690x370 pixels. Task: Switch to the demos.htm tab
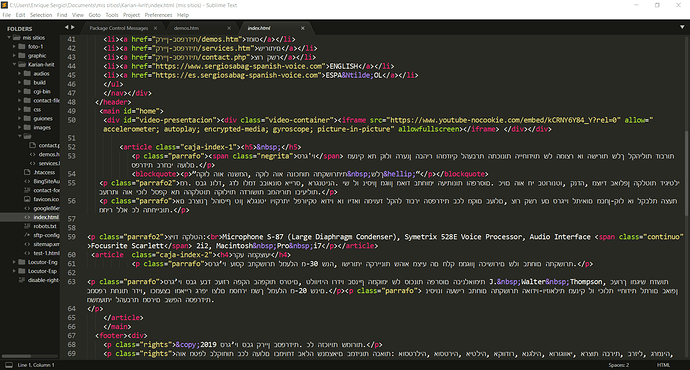pos(186,28)
